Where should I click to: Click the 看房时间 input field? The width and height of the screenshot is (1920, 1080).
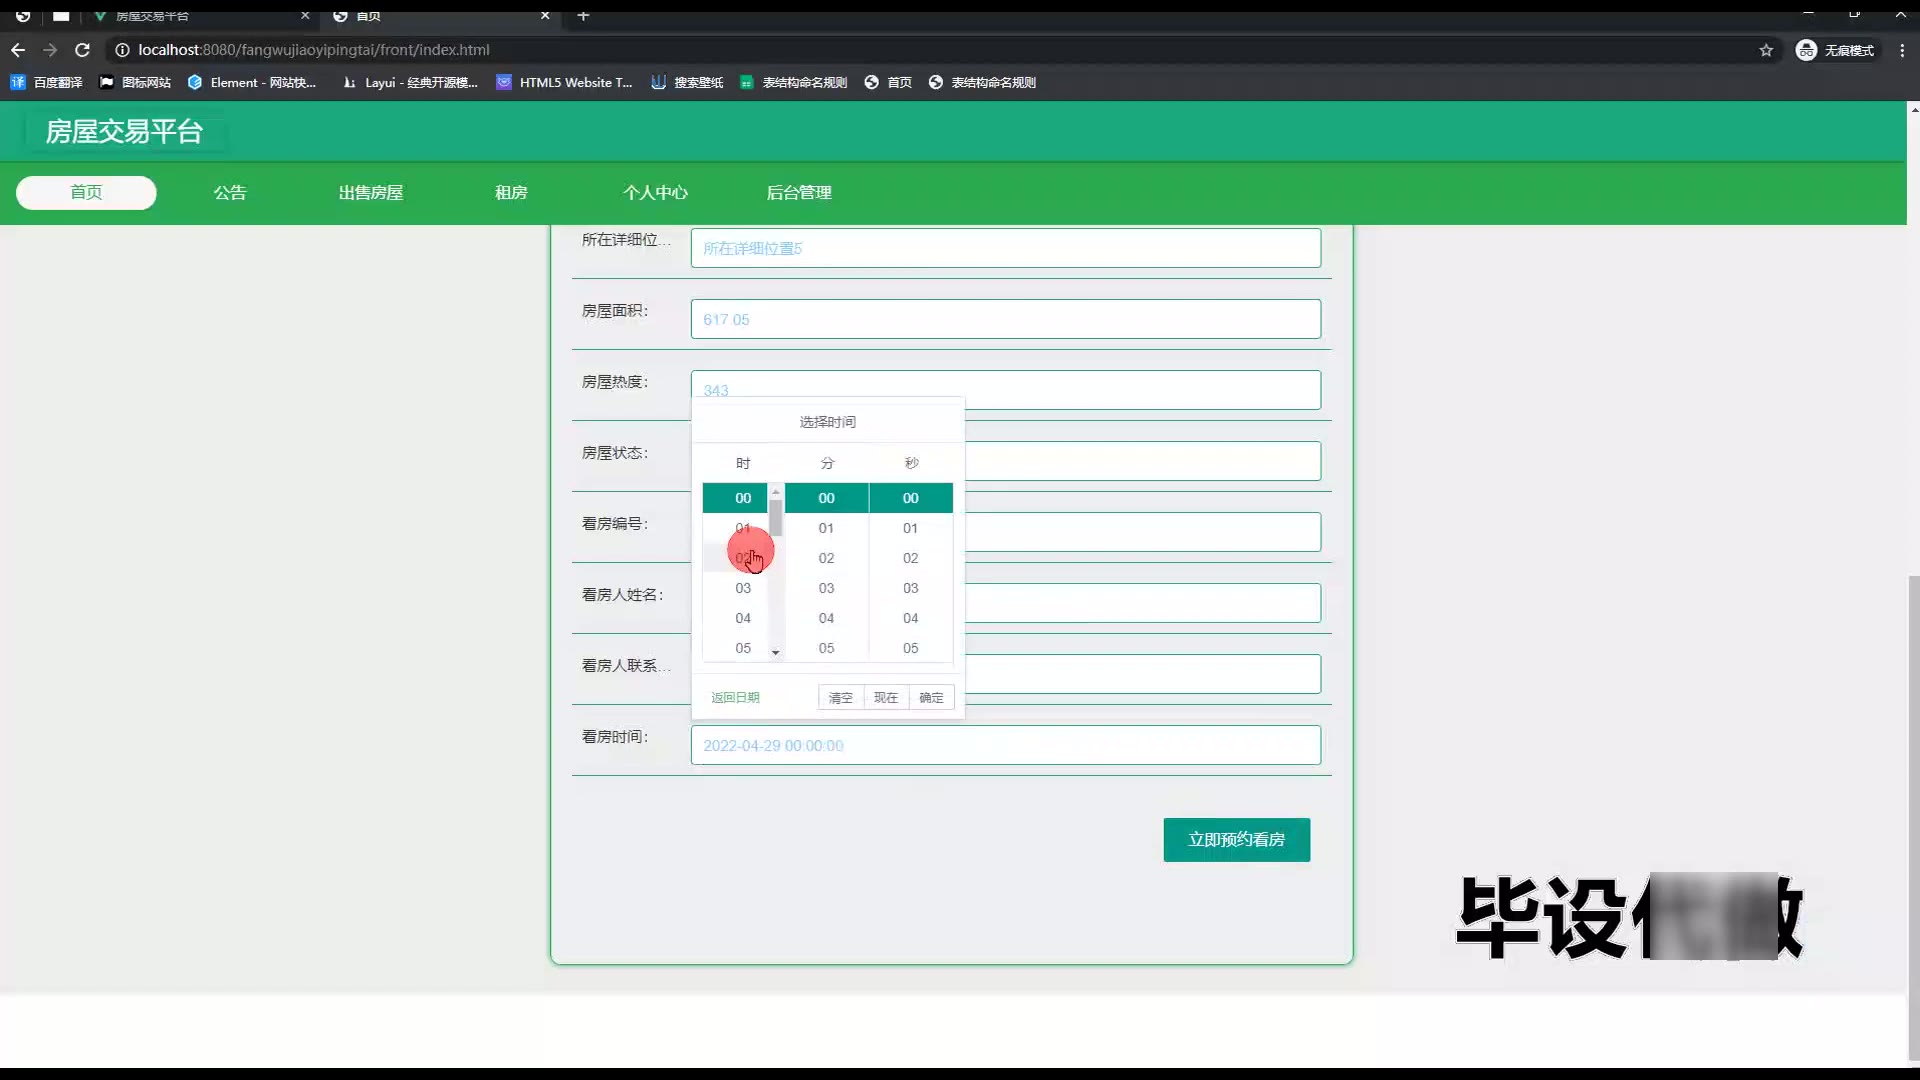tap(1005, 745)
